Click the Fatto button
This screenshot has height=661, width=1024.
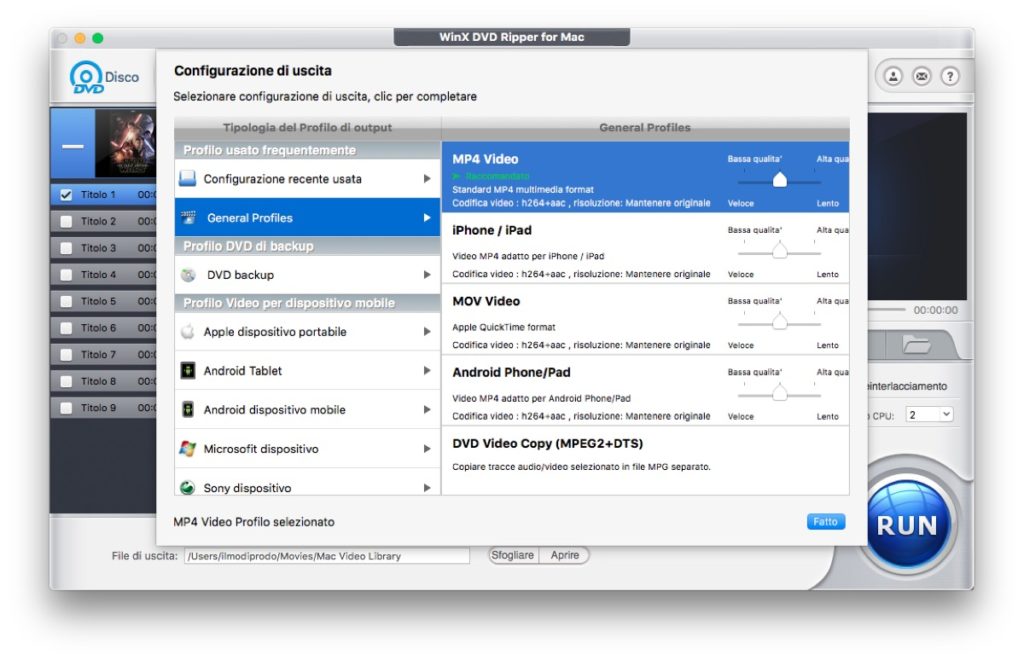coord(825,522)
